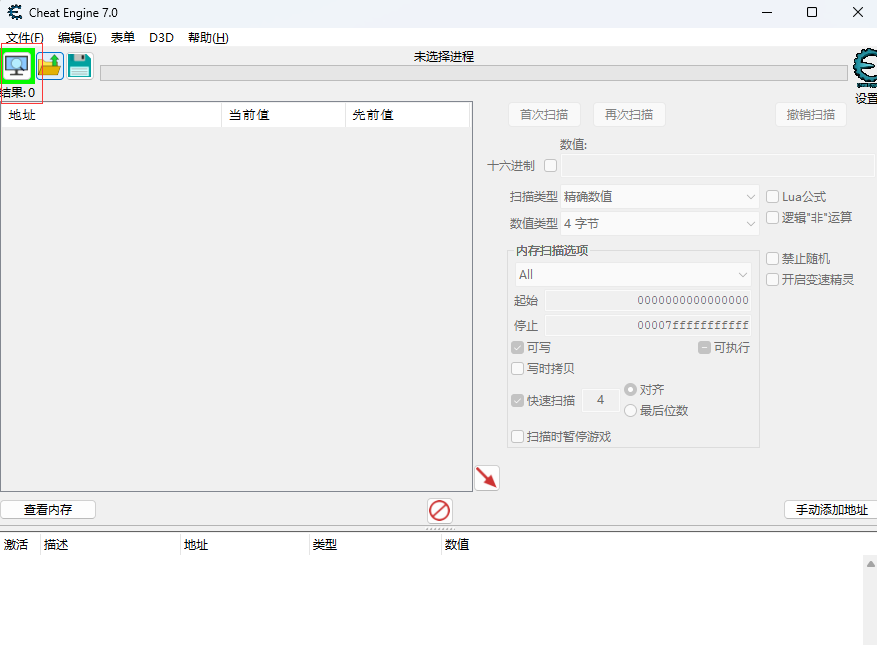This screenshot has width=877, height=645.
Task: Select the 最后位数 radio button
Action: click(x=630, y=411)
